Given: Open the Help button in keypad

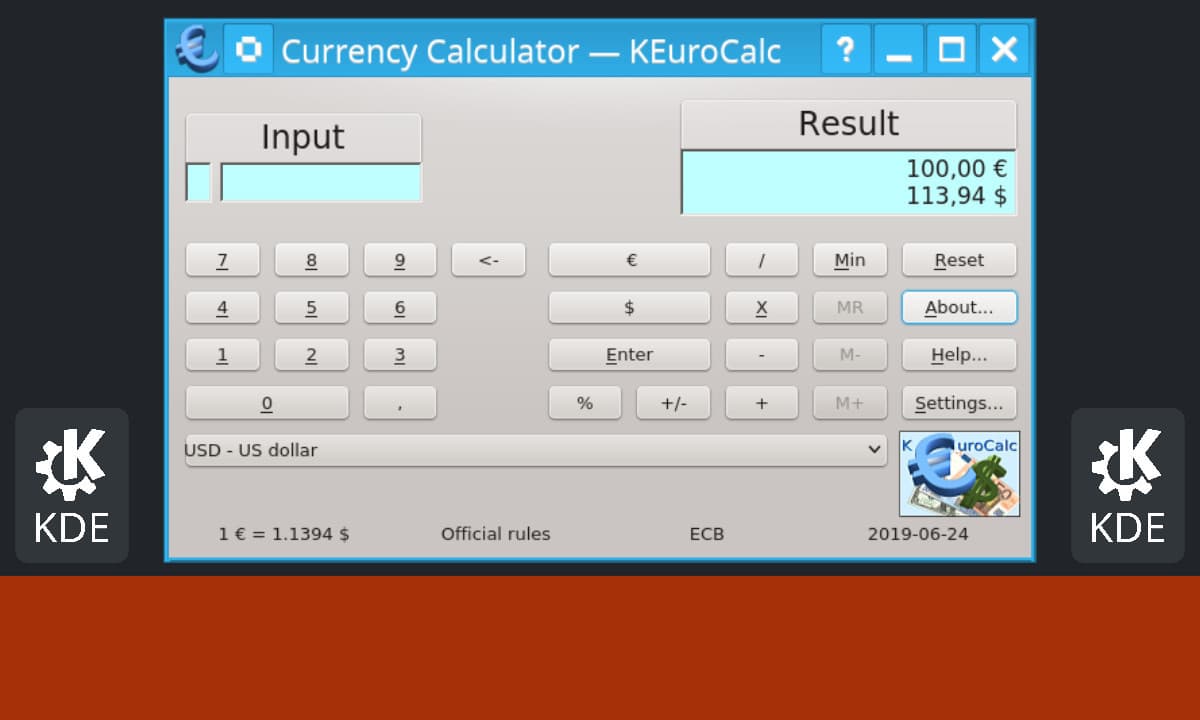Looking at the screenshot, I should (959, 355).
